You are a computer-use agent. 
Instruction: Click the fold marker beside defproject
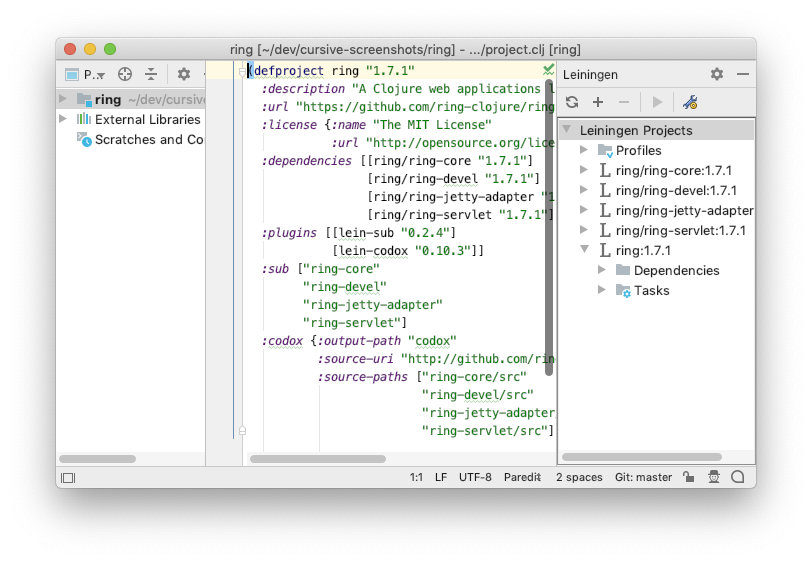point(242,71)
